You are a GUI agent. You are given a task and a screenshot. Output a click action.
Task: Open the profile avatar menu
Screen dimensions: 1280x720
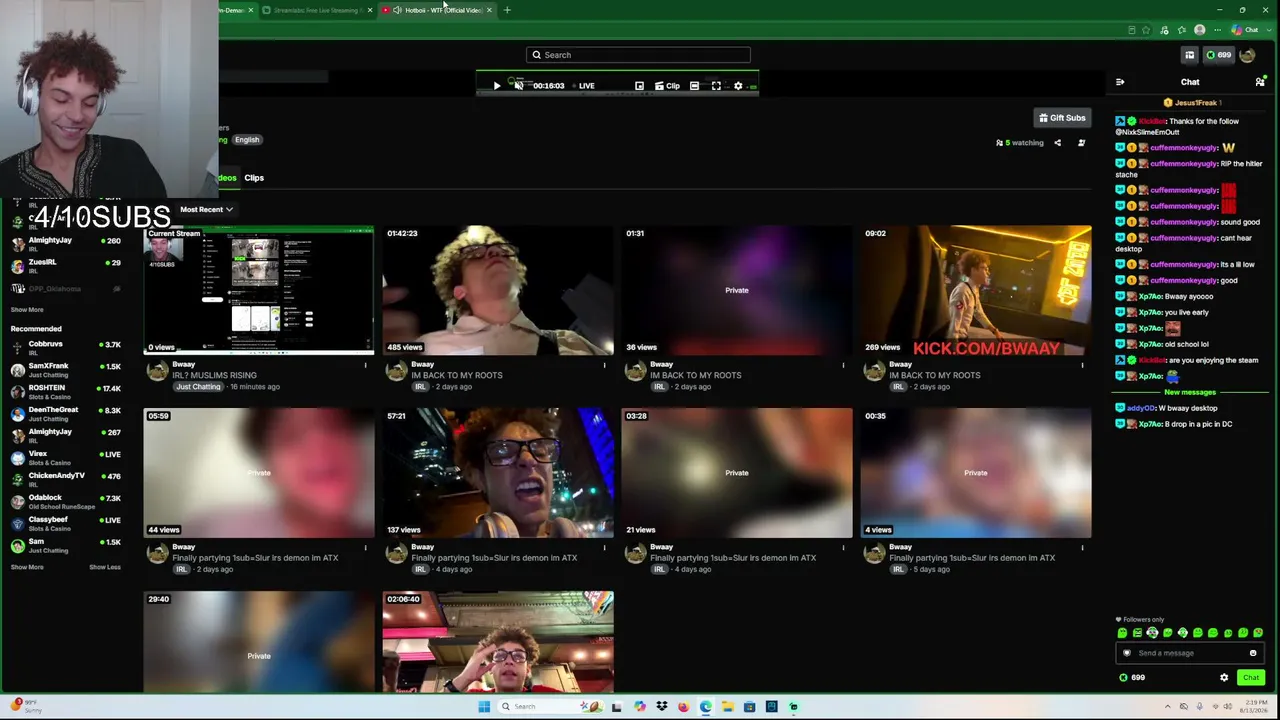(x=1247, y=55)
